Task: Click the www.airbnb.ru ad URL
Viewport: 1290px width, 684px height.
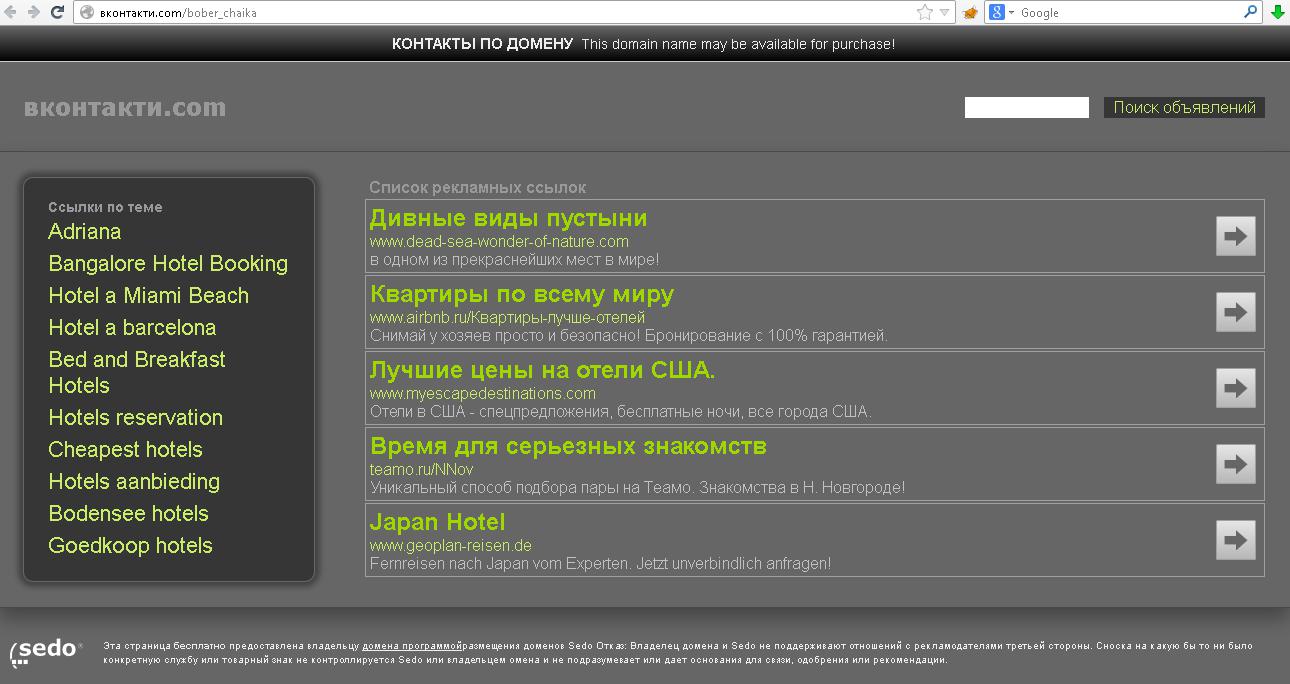Action: click(507, 317)
